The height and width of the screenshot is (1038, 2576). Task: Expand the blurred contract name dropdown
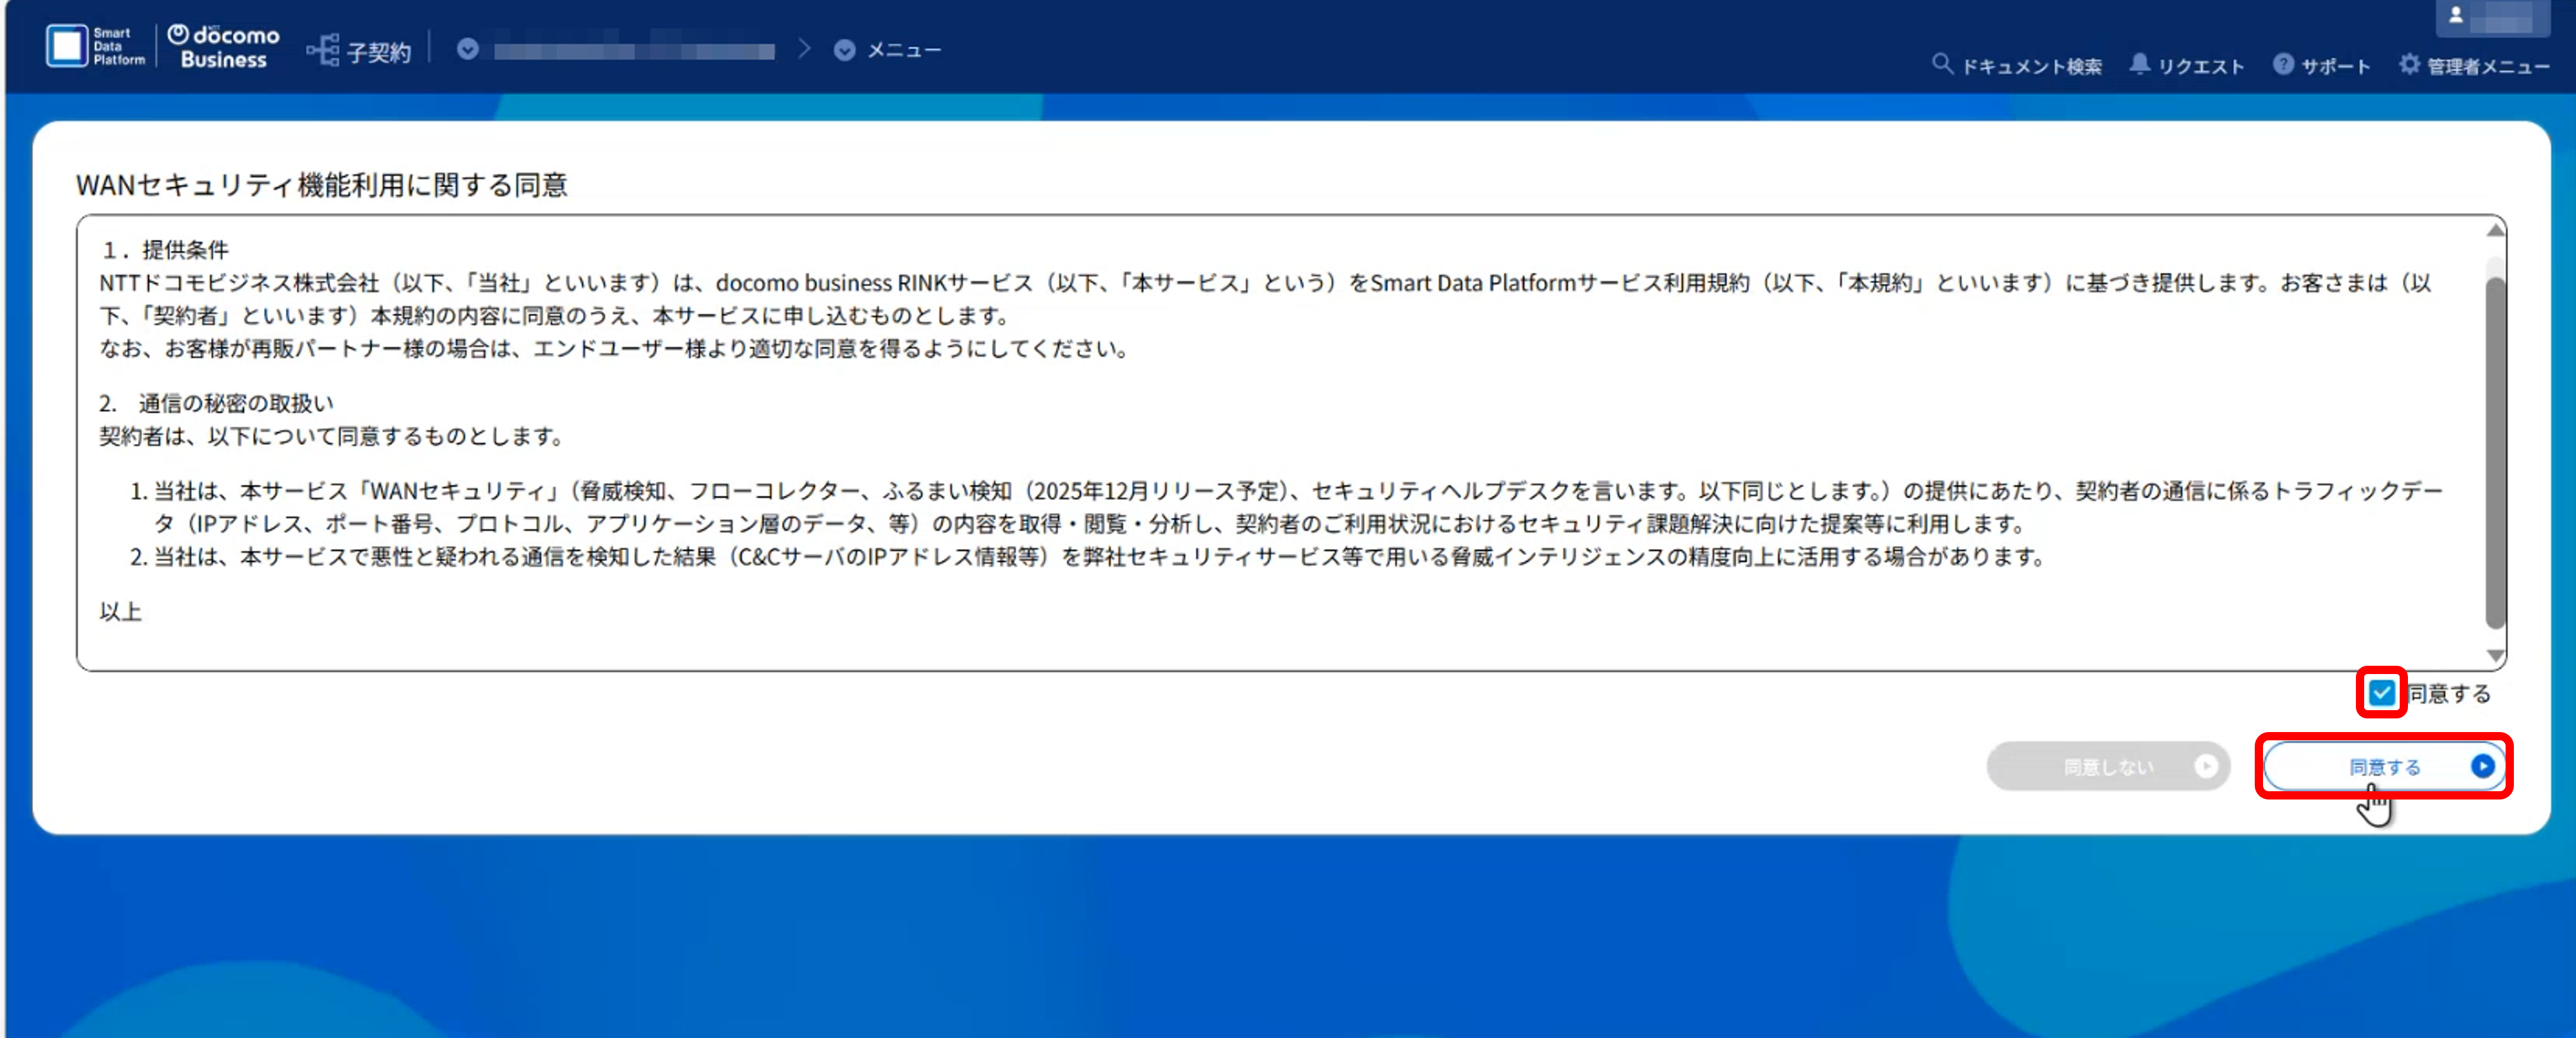468,49
